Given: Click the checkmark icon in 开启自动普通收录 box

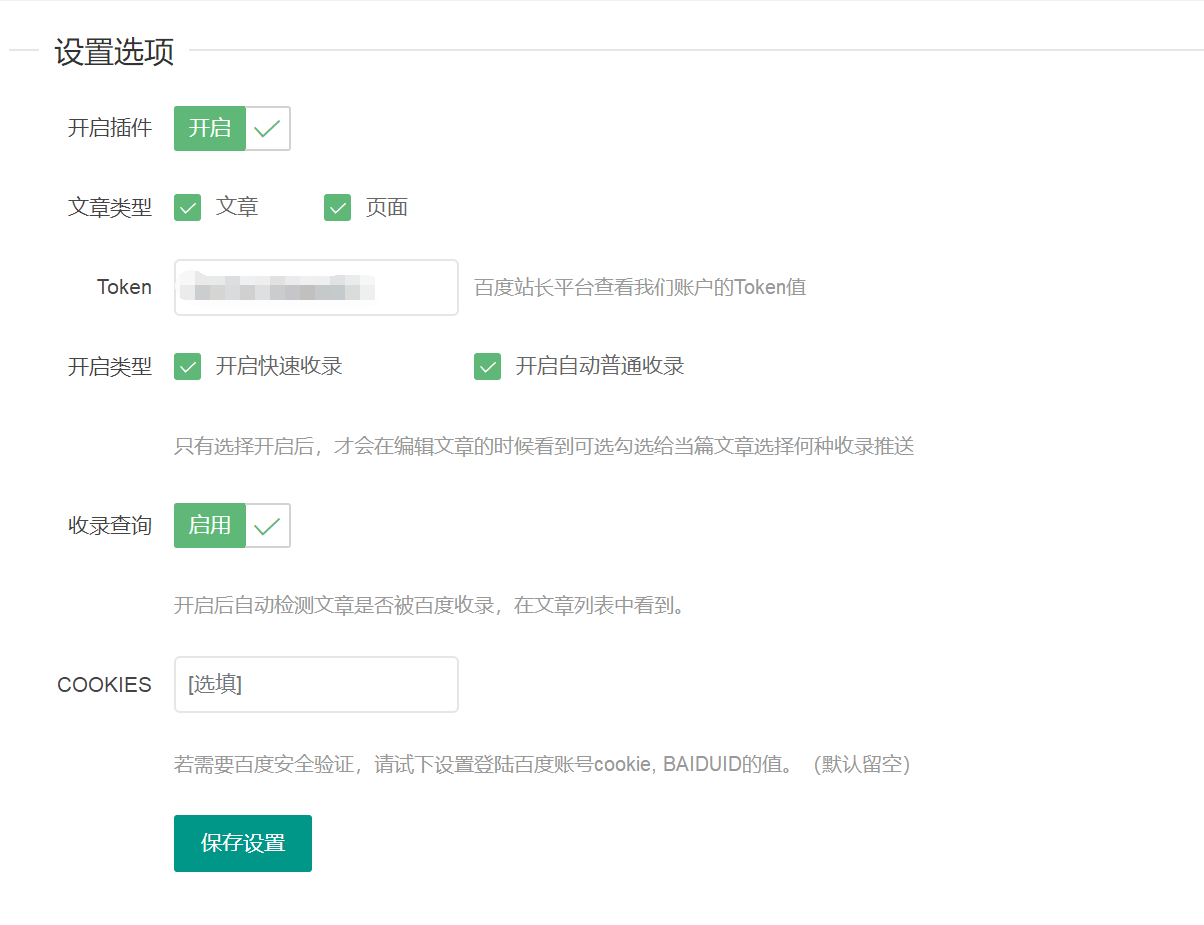Looking at the screenshot, I should (487, 366).
